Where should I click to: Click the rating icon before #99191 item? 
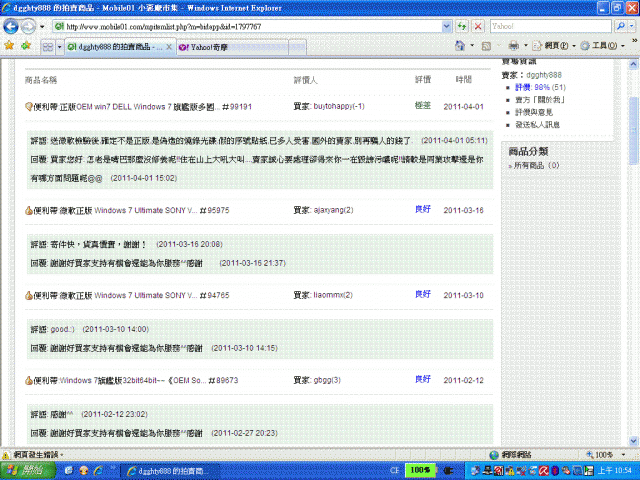29,107
